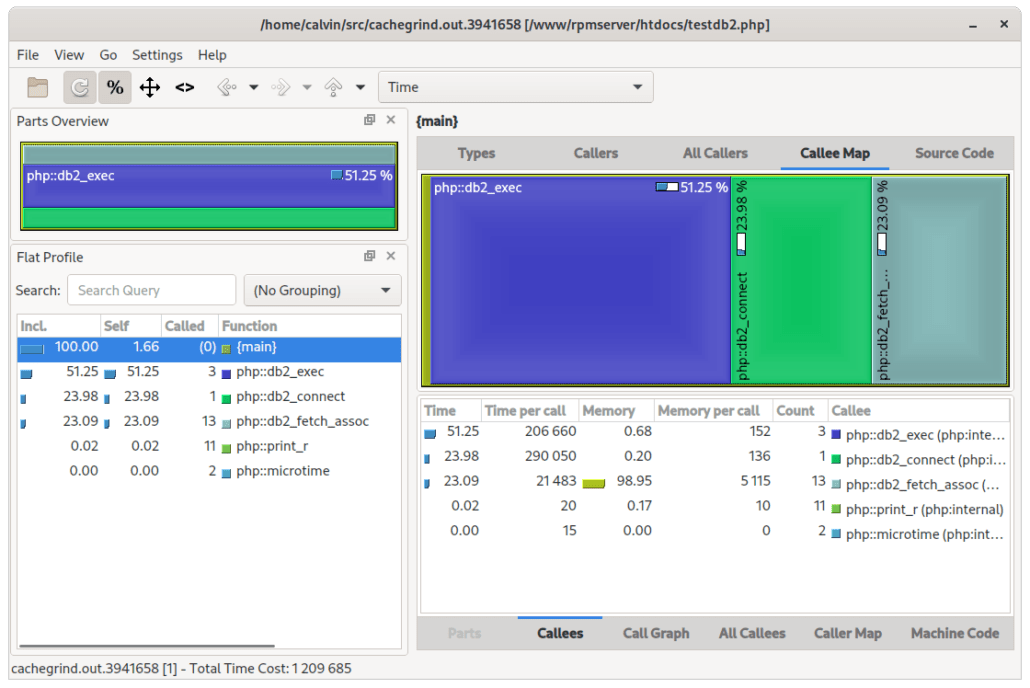
Task: Click the Shorten Templates icon
Action: [x=185, y=88]
